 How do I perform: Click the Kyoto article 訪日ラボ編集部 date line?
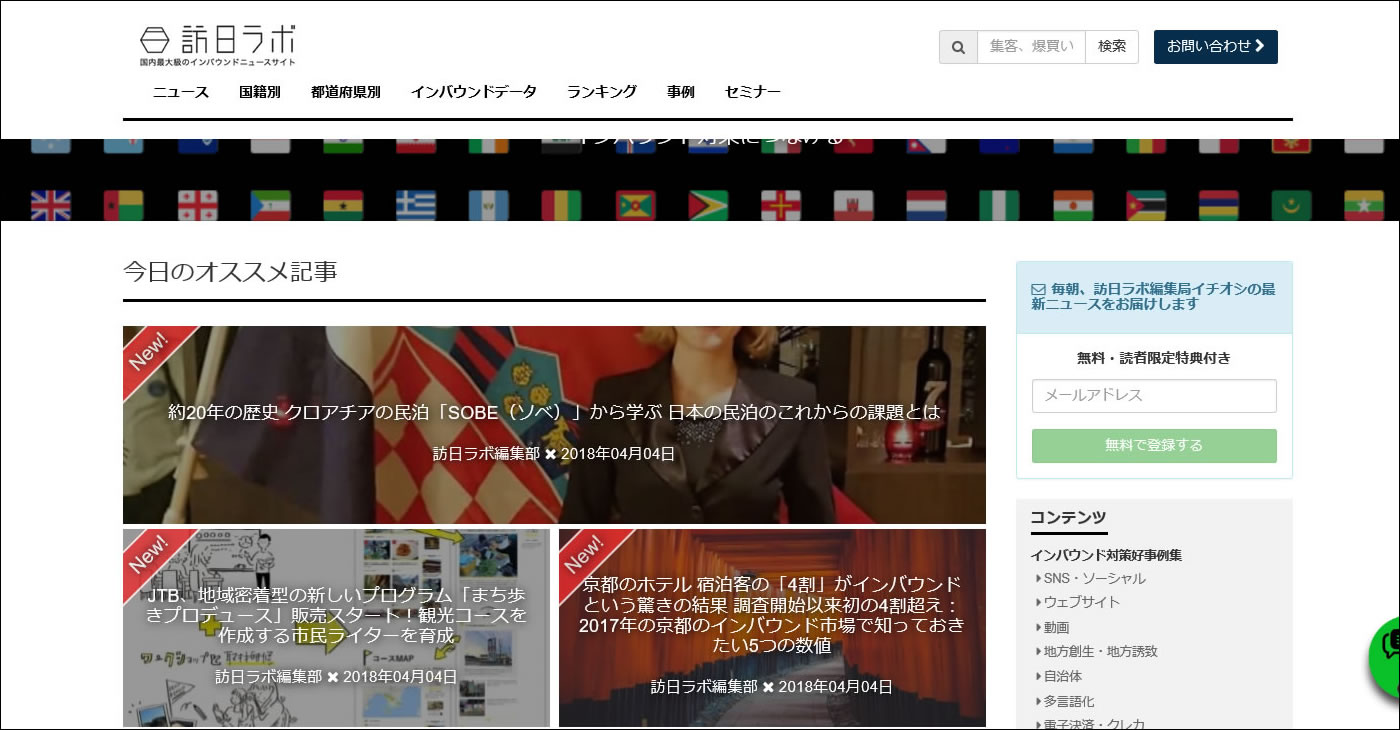(772, 687)
